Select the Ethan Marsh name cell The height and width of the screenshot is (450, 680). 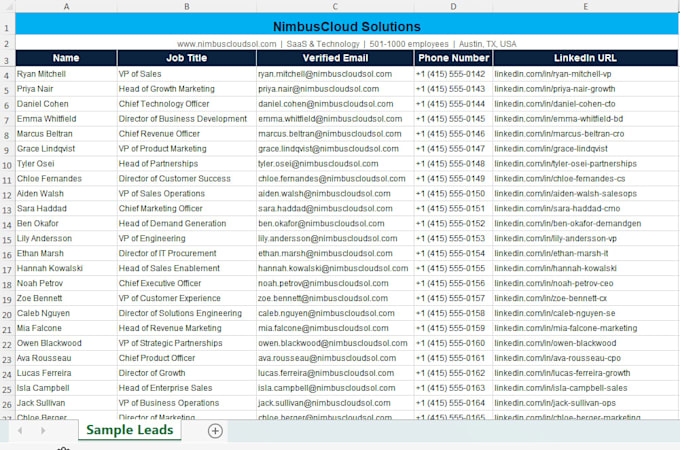[66, 254]
